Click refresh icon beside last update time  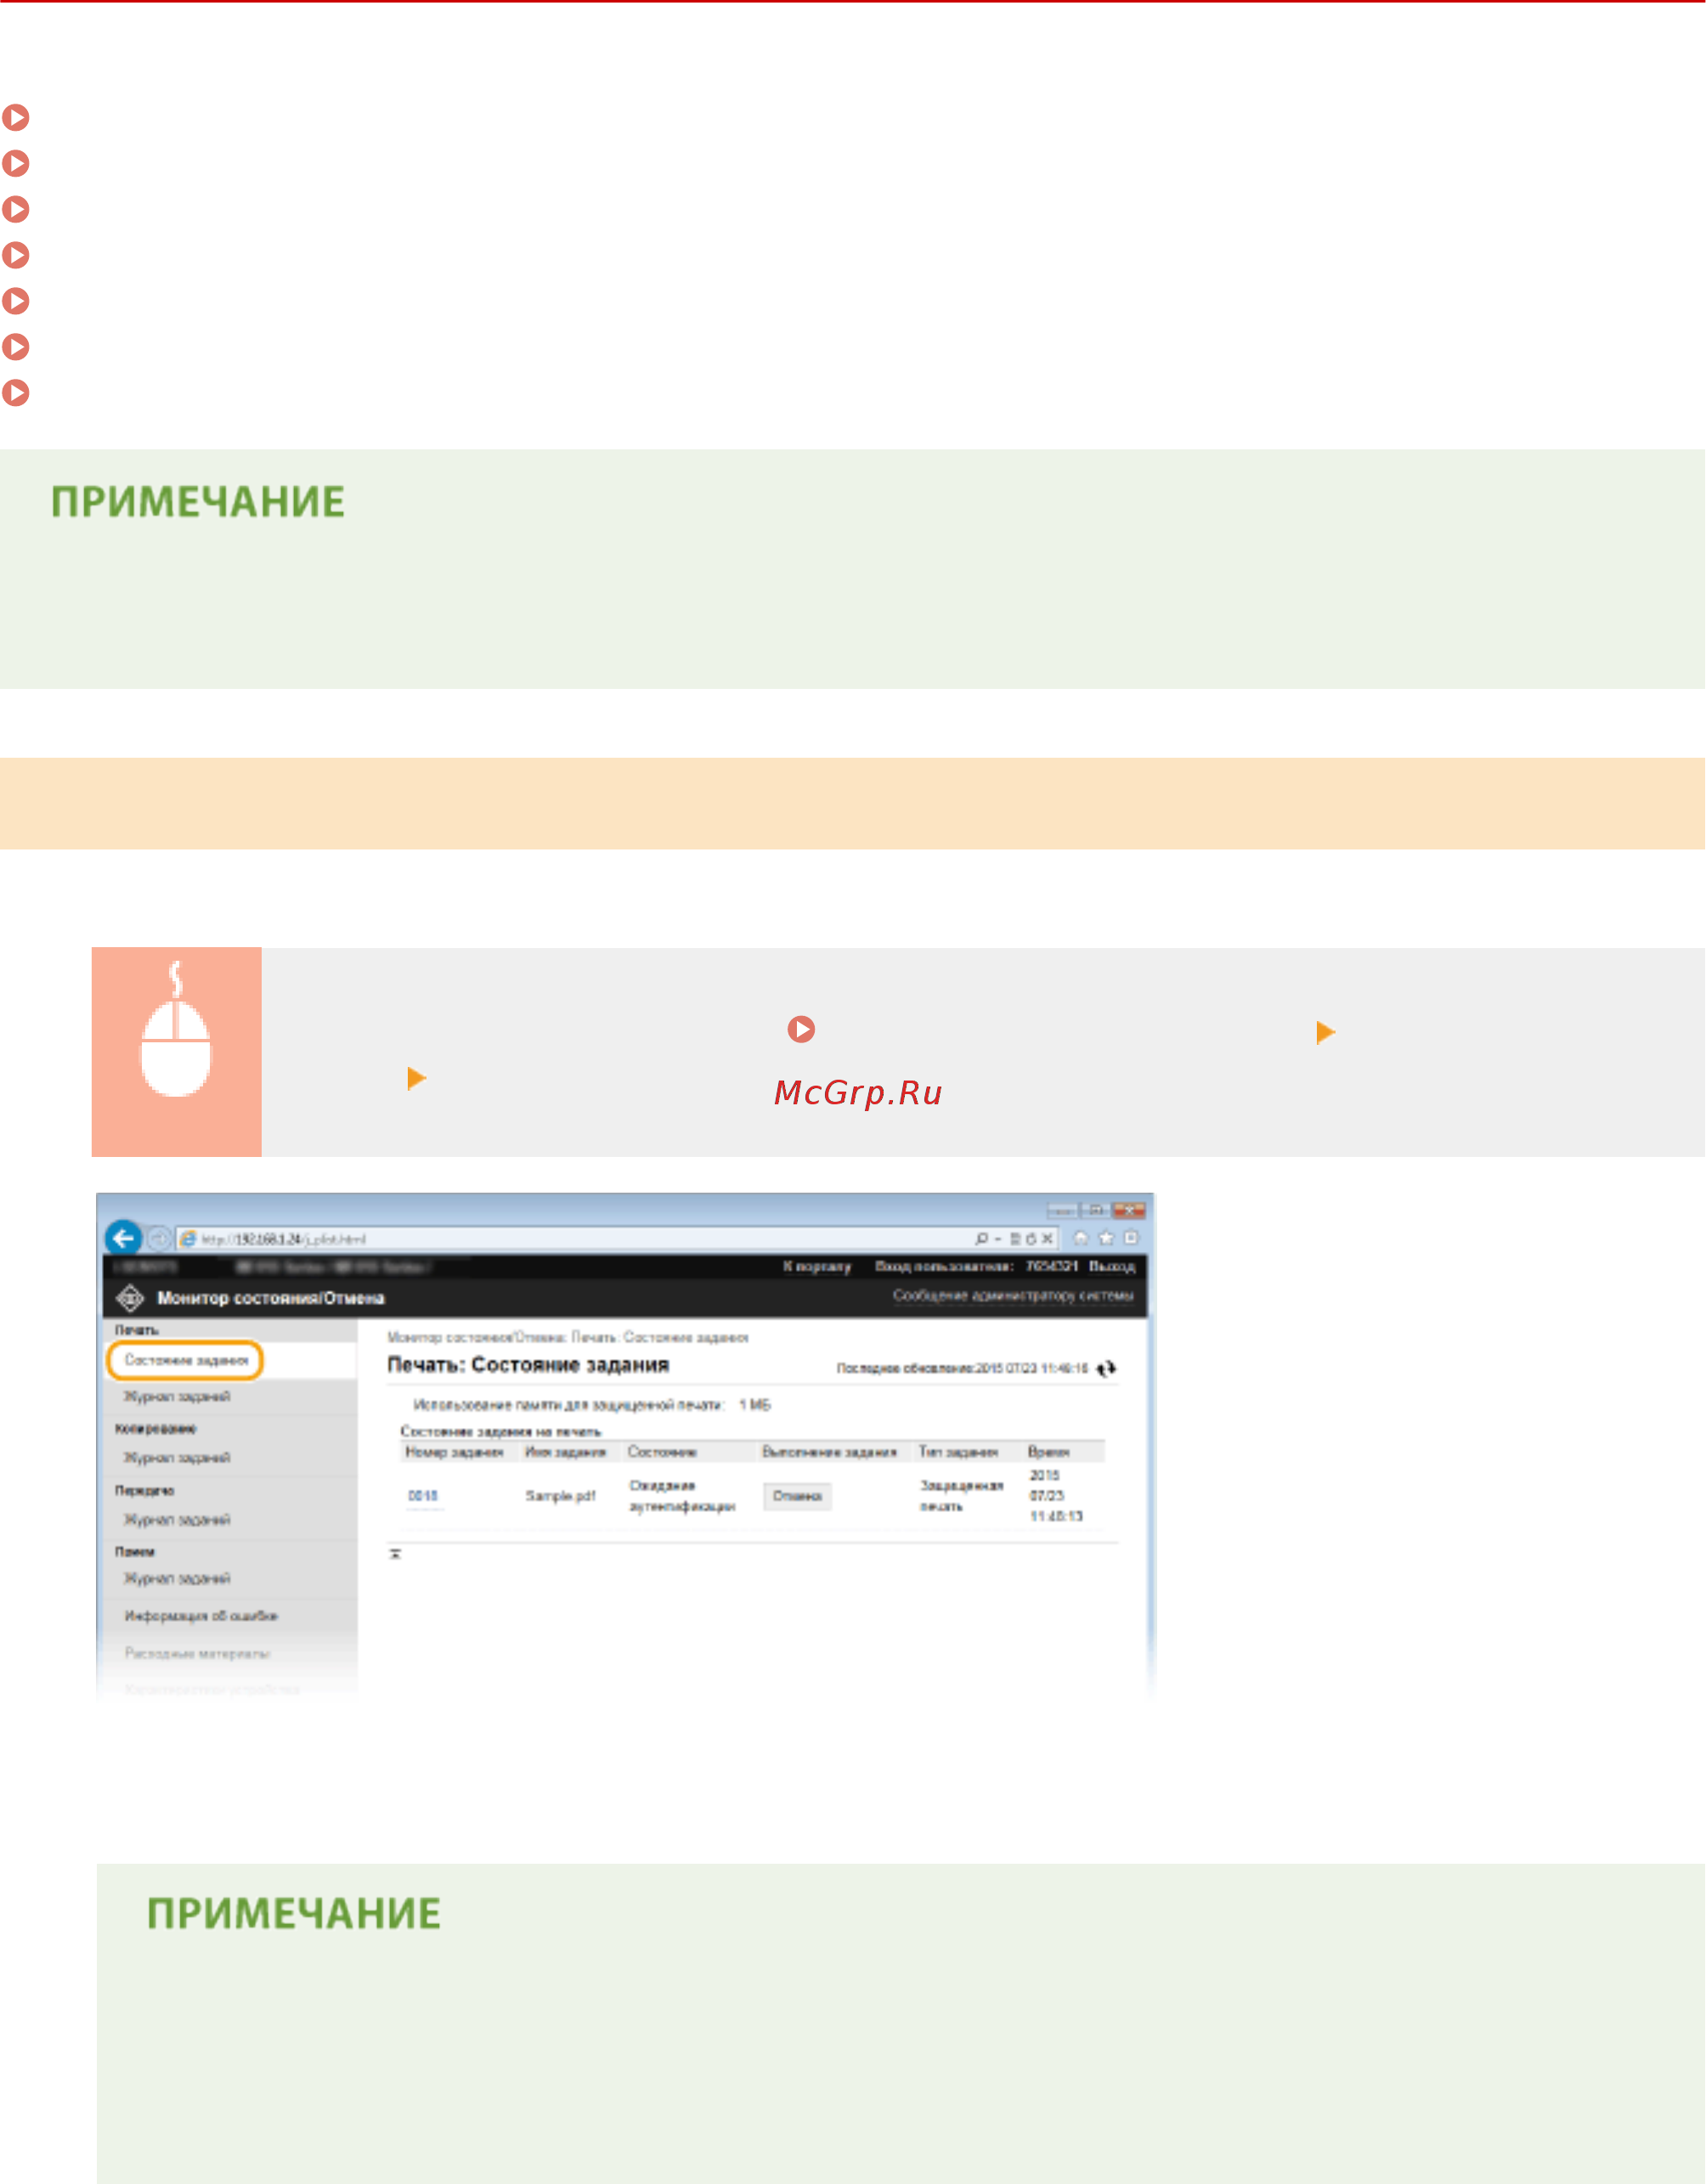(1106, 1369)
